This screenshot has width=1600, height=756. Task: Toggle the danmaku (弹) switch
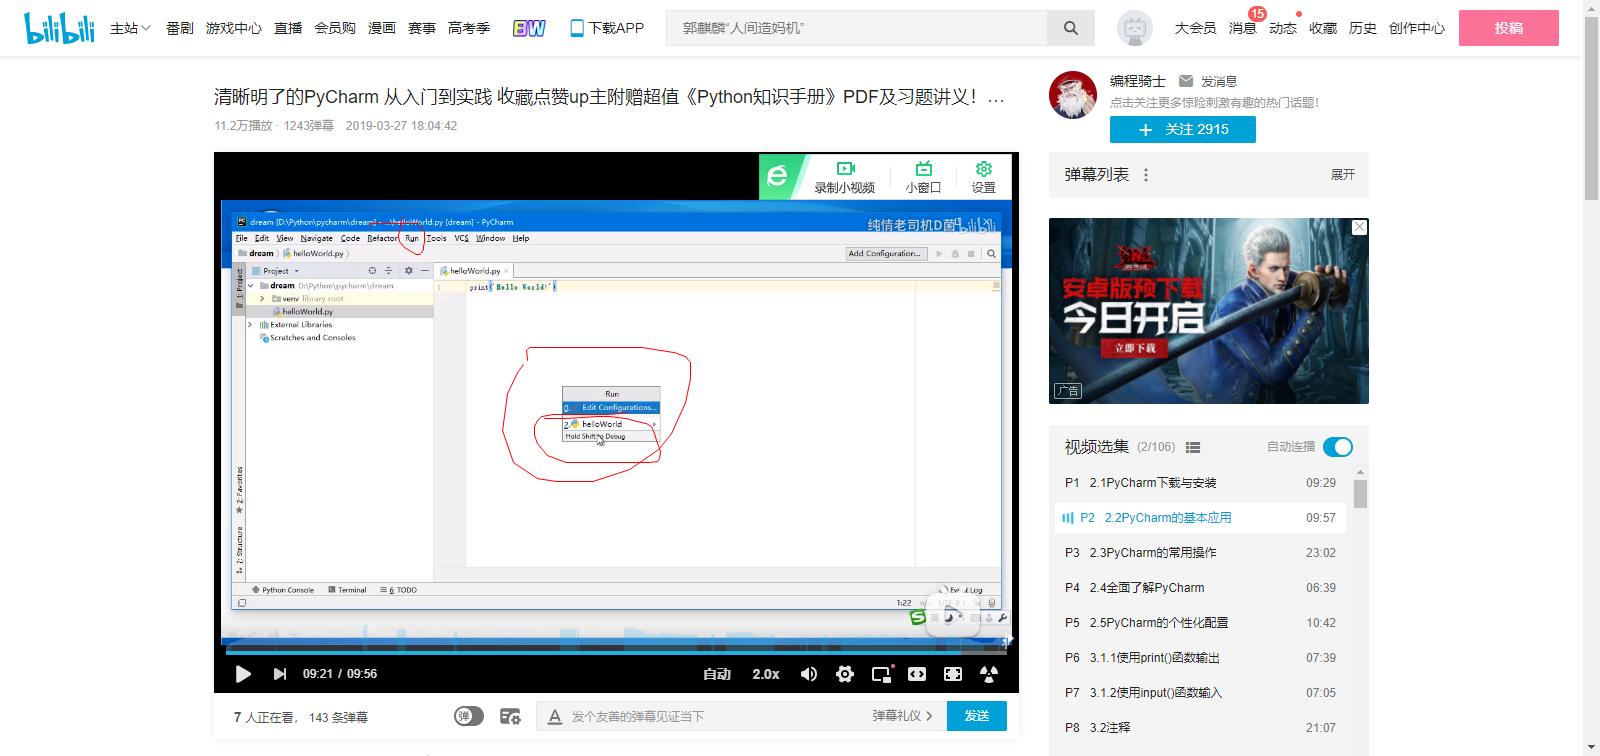[469, 716]
